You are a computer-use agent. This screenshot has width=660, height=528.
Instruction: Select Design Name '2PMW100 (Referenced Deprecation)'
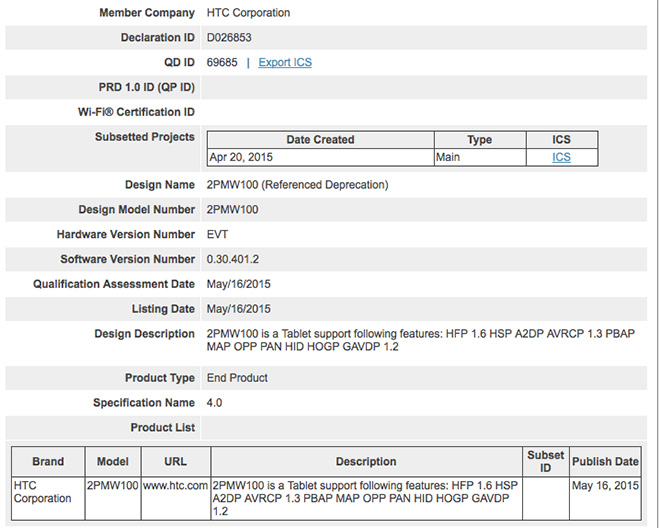[297, 185]
